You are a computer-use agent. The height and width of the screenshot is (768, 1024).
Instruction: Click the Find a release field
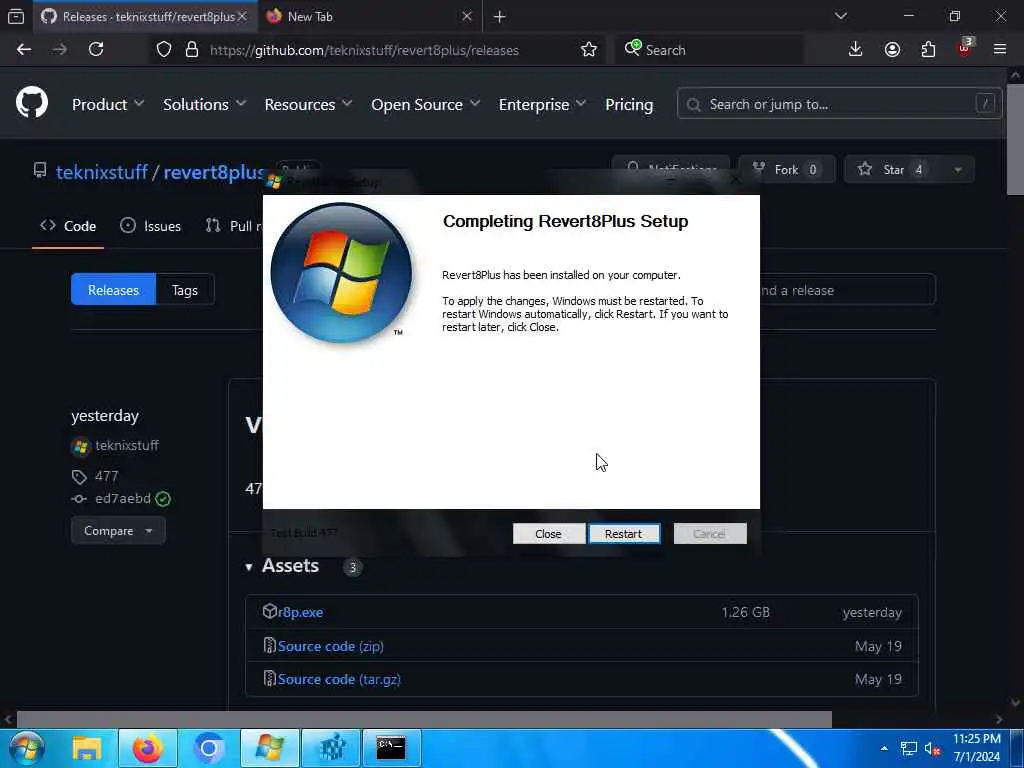pos(847,290)
